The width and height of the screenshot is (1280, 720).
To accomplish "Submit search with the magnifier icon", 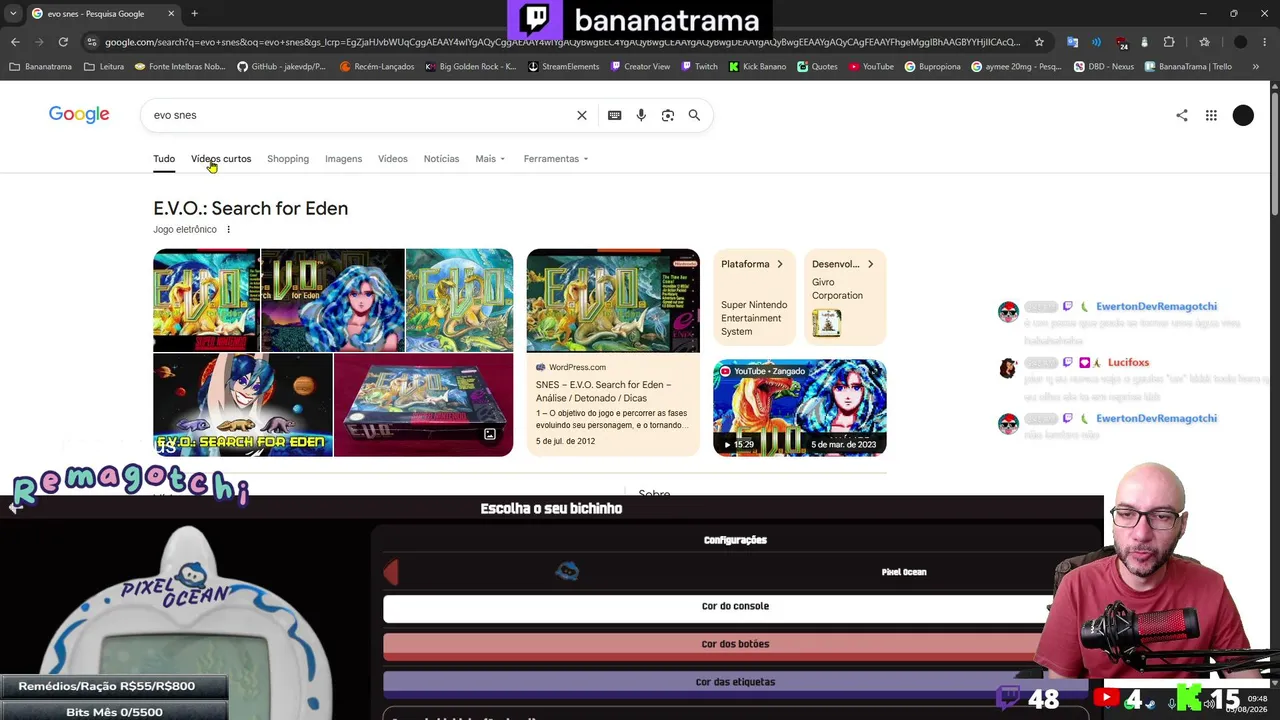I will tap(694, 115).
